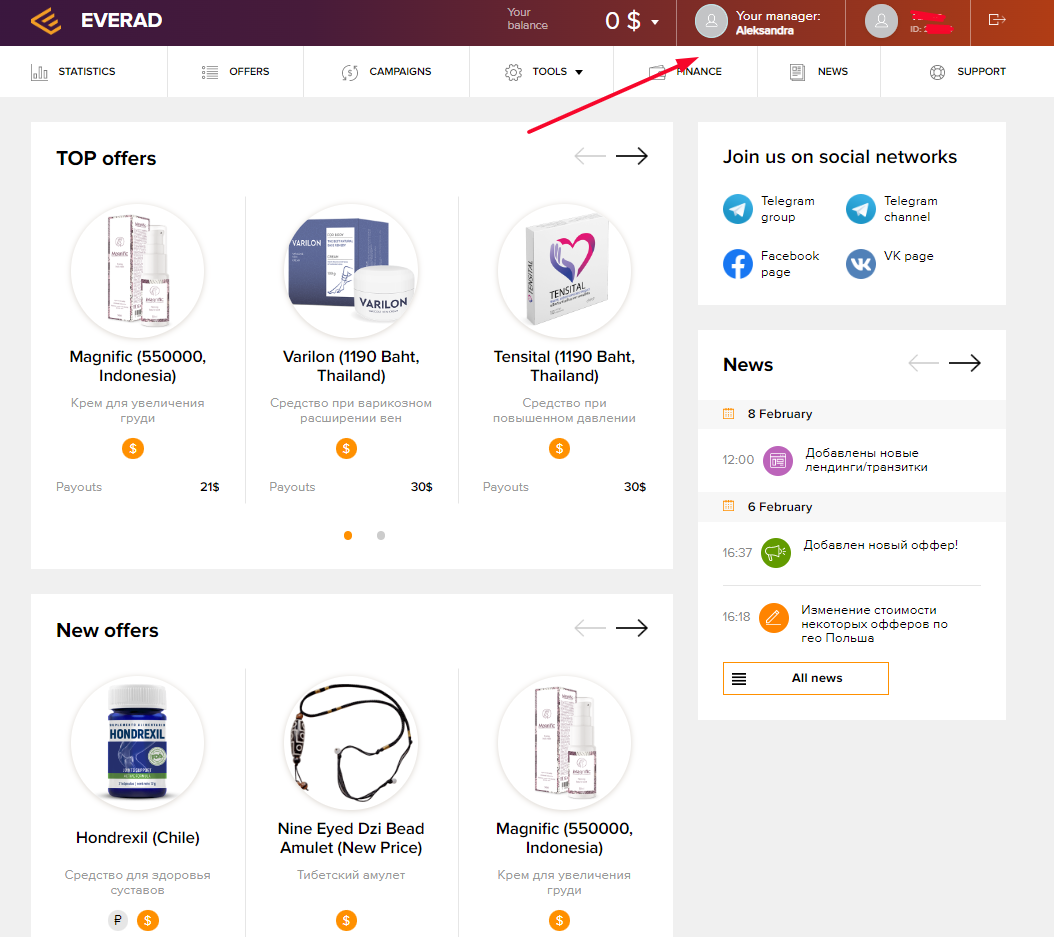The width and height of the screenshot is (1054, 937).
Task: Open the Telegram group link icon
Action: click(x=738, y=209)
